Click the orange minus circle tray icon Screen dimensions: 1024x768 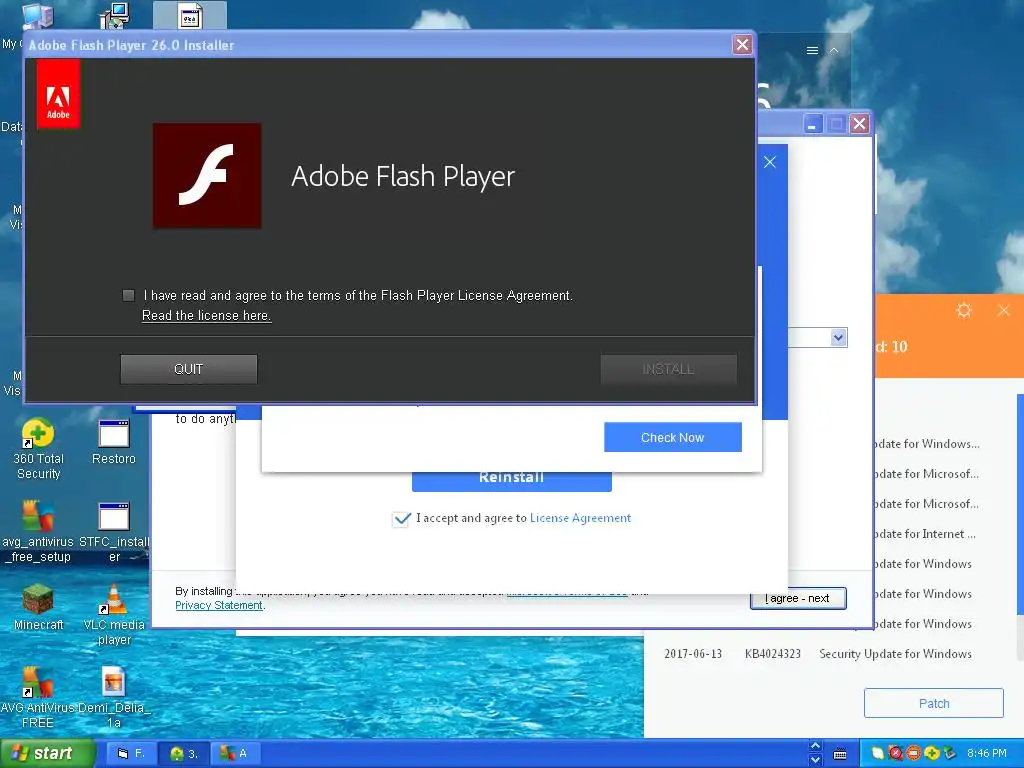coord(914,753)
